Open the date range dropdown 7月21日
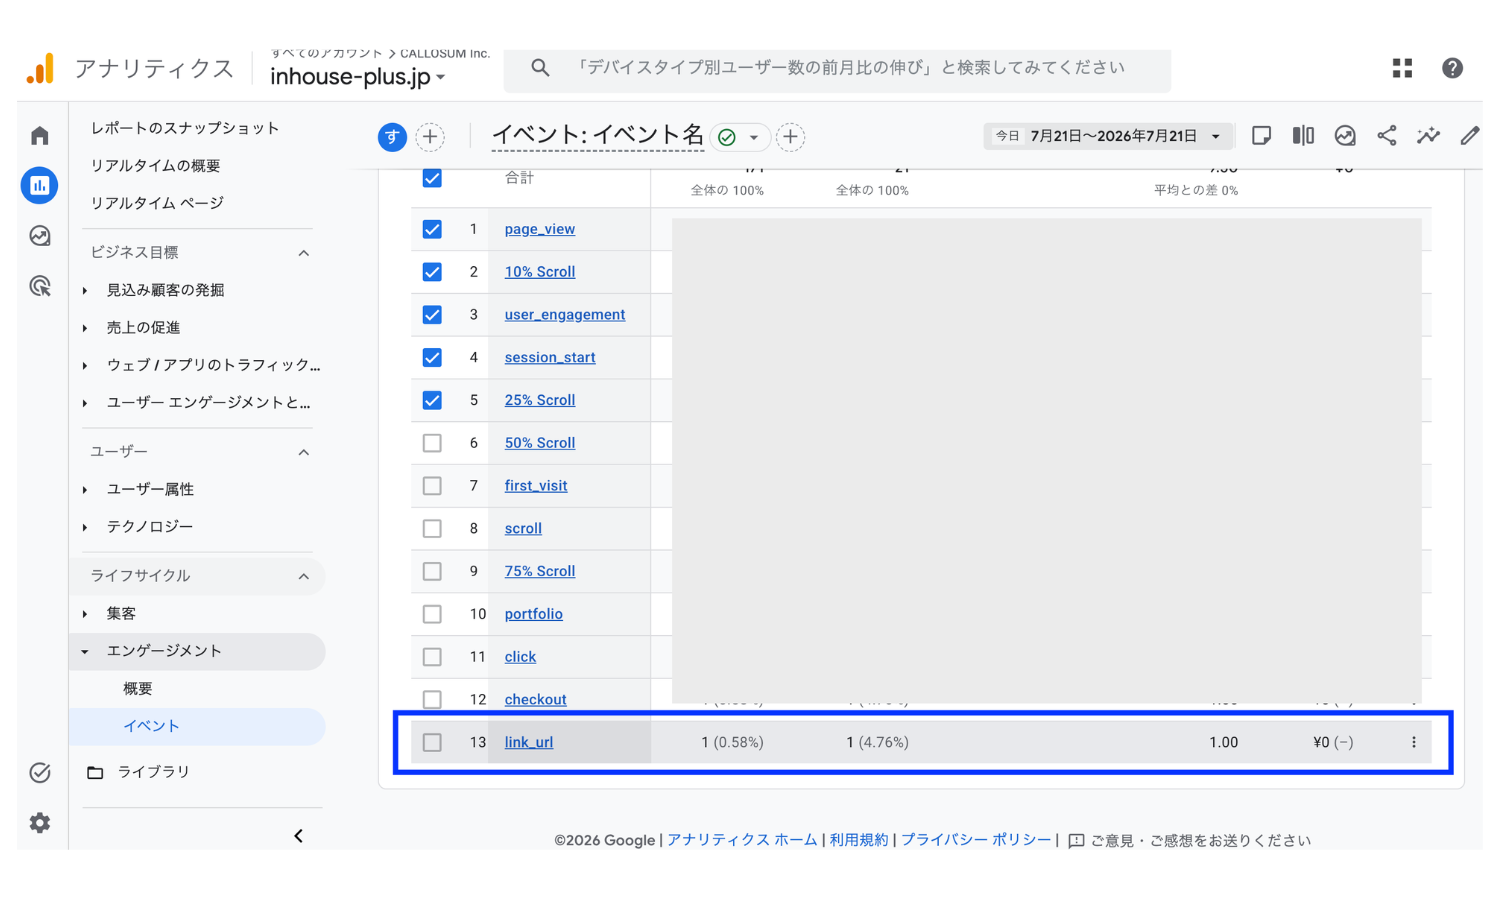Screen dimensions: 1500x900 [x=1110, y=136]
